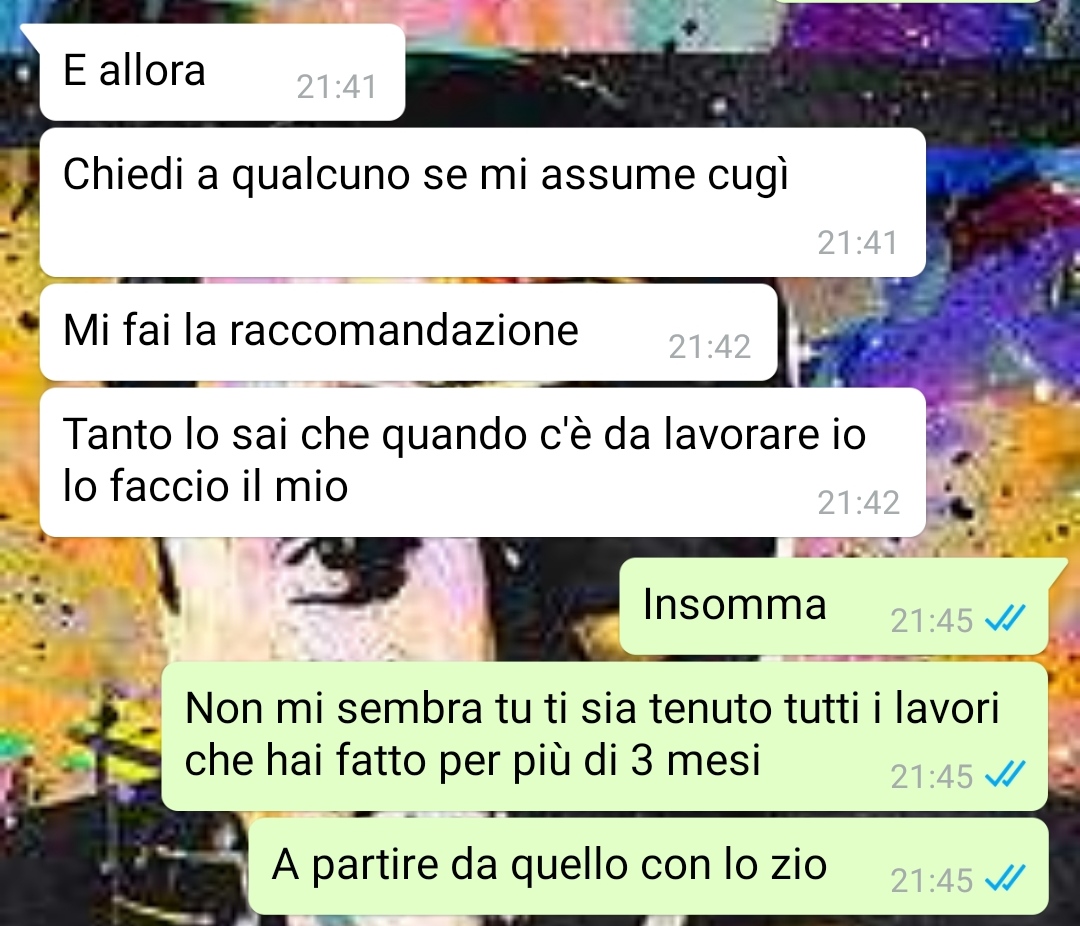The width and height of the screenshot is (1080, 926).
Task: Tap the green "Insomma" sent message
Action: pos(833,606)
